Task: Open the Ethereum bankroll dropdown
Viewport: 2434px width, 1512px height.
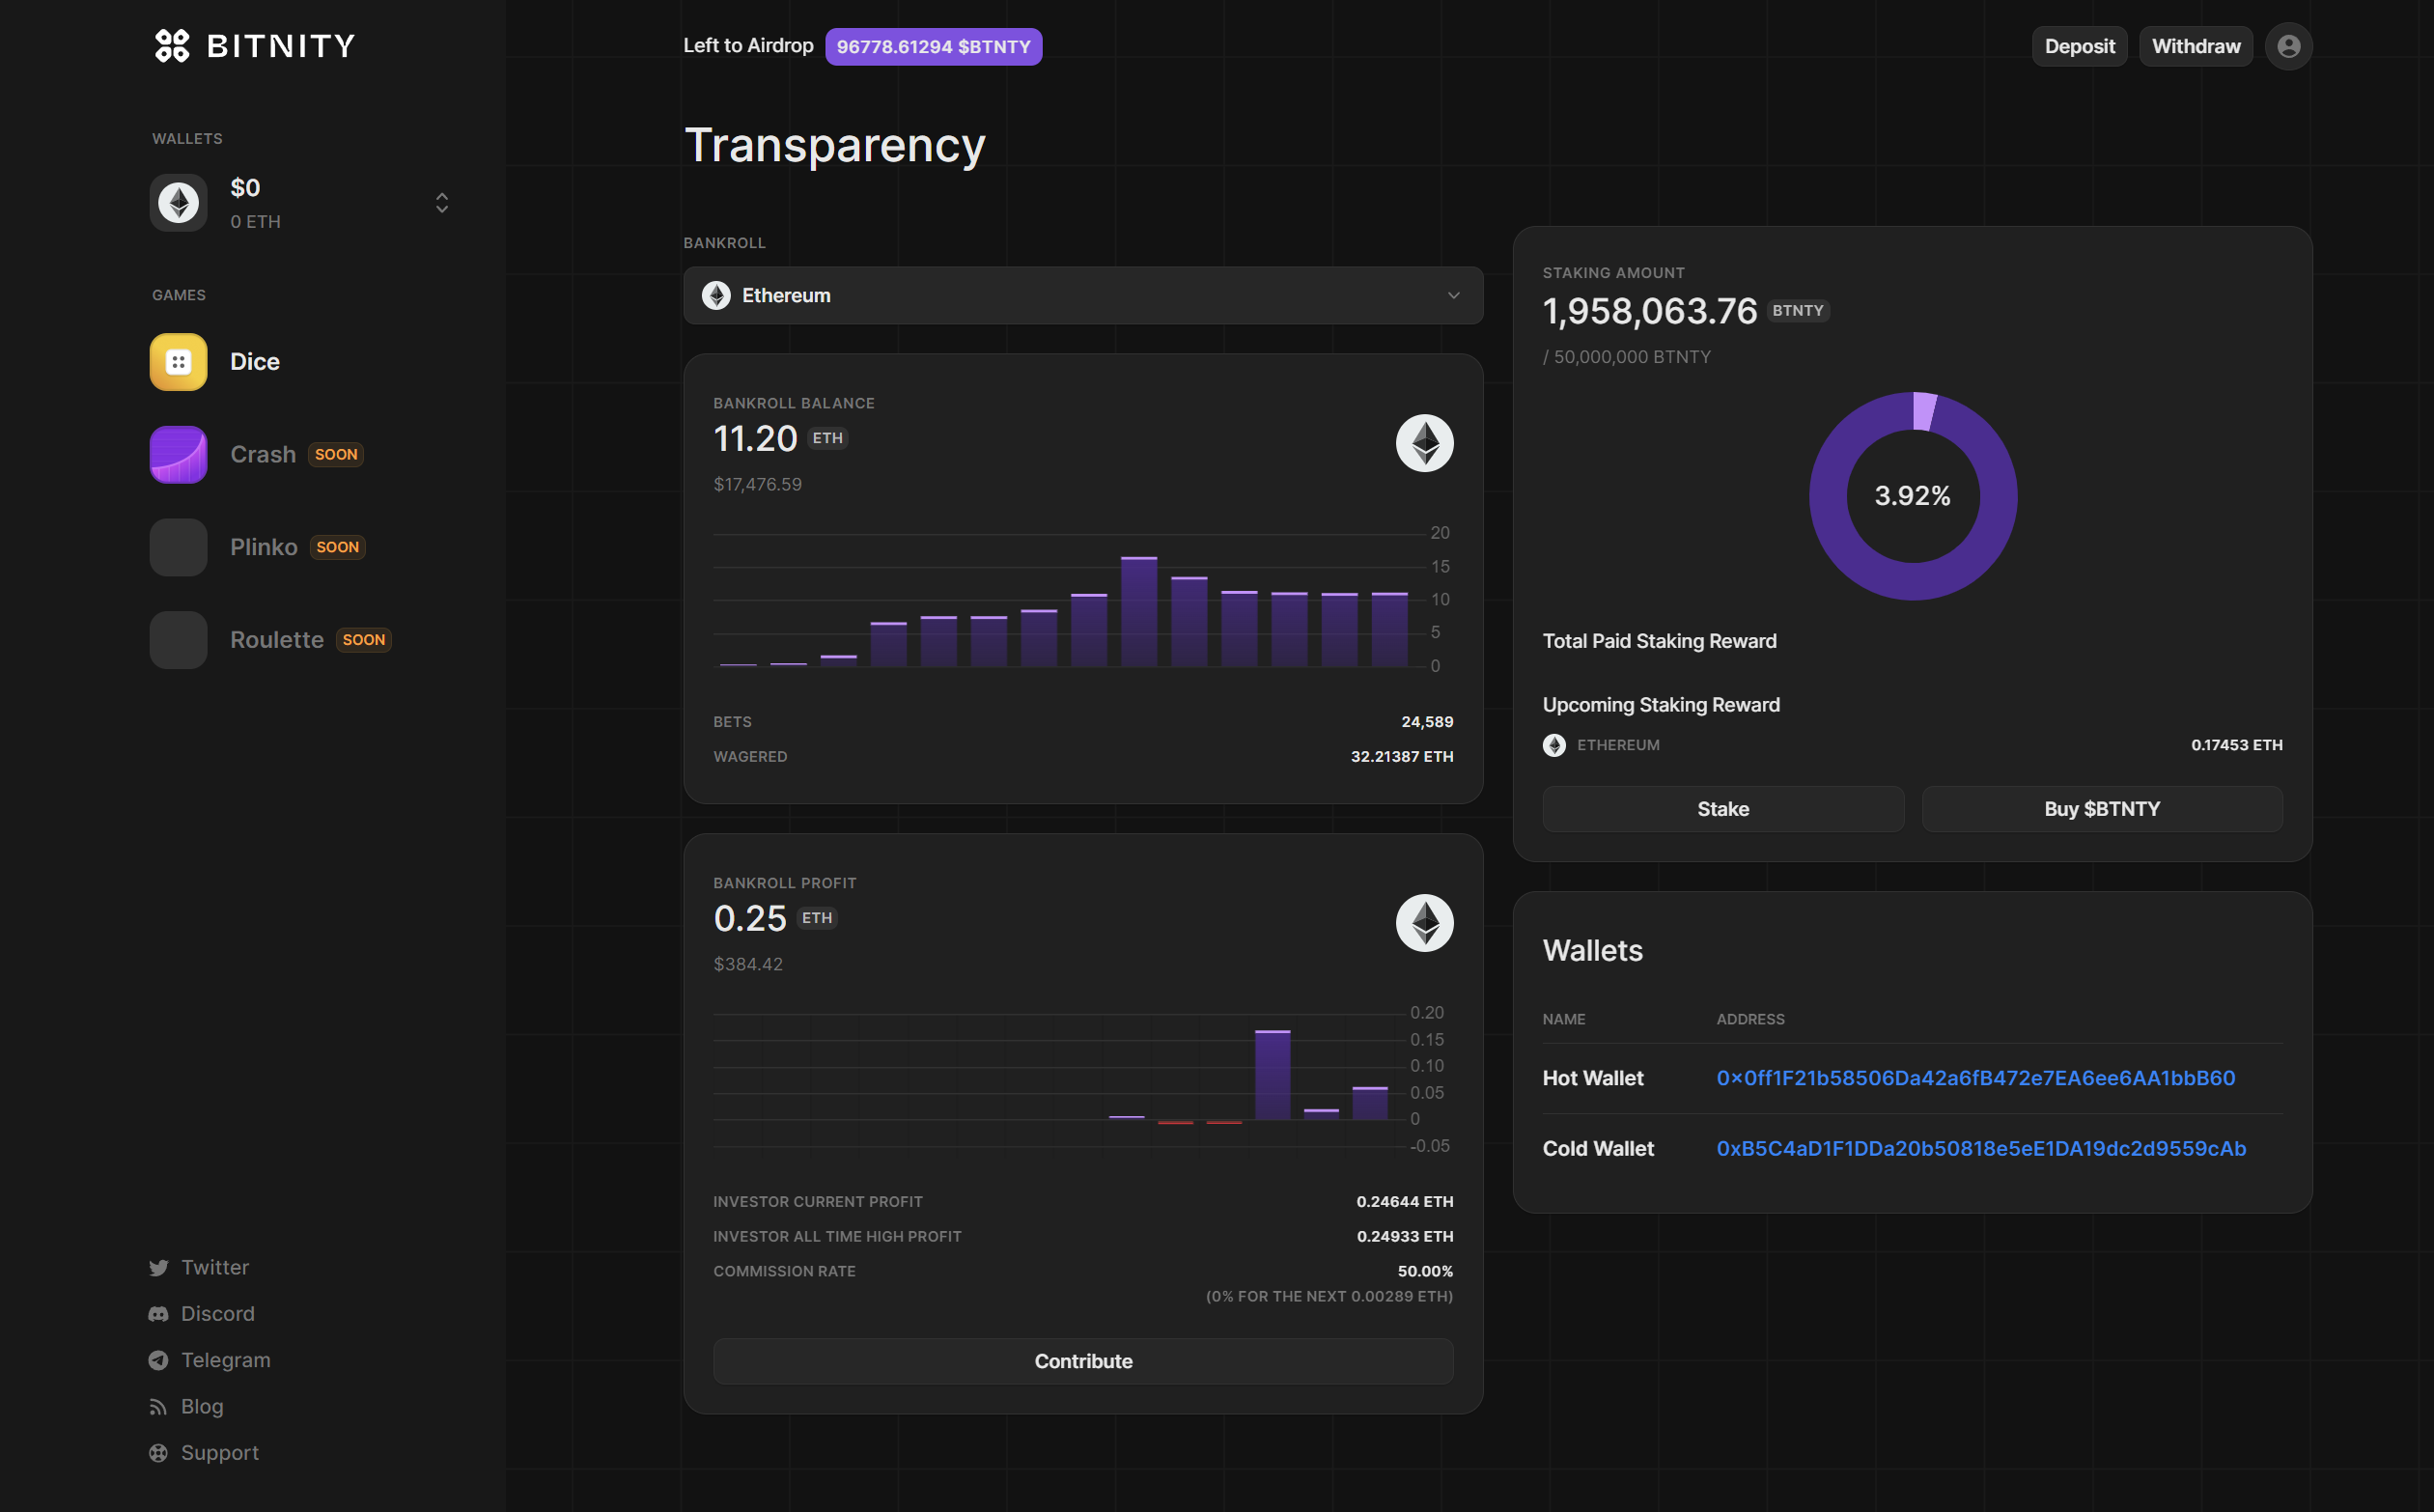Action: tap(1083, 295)
